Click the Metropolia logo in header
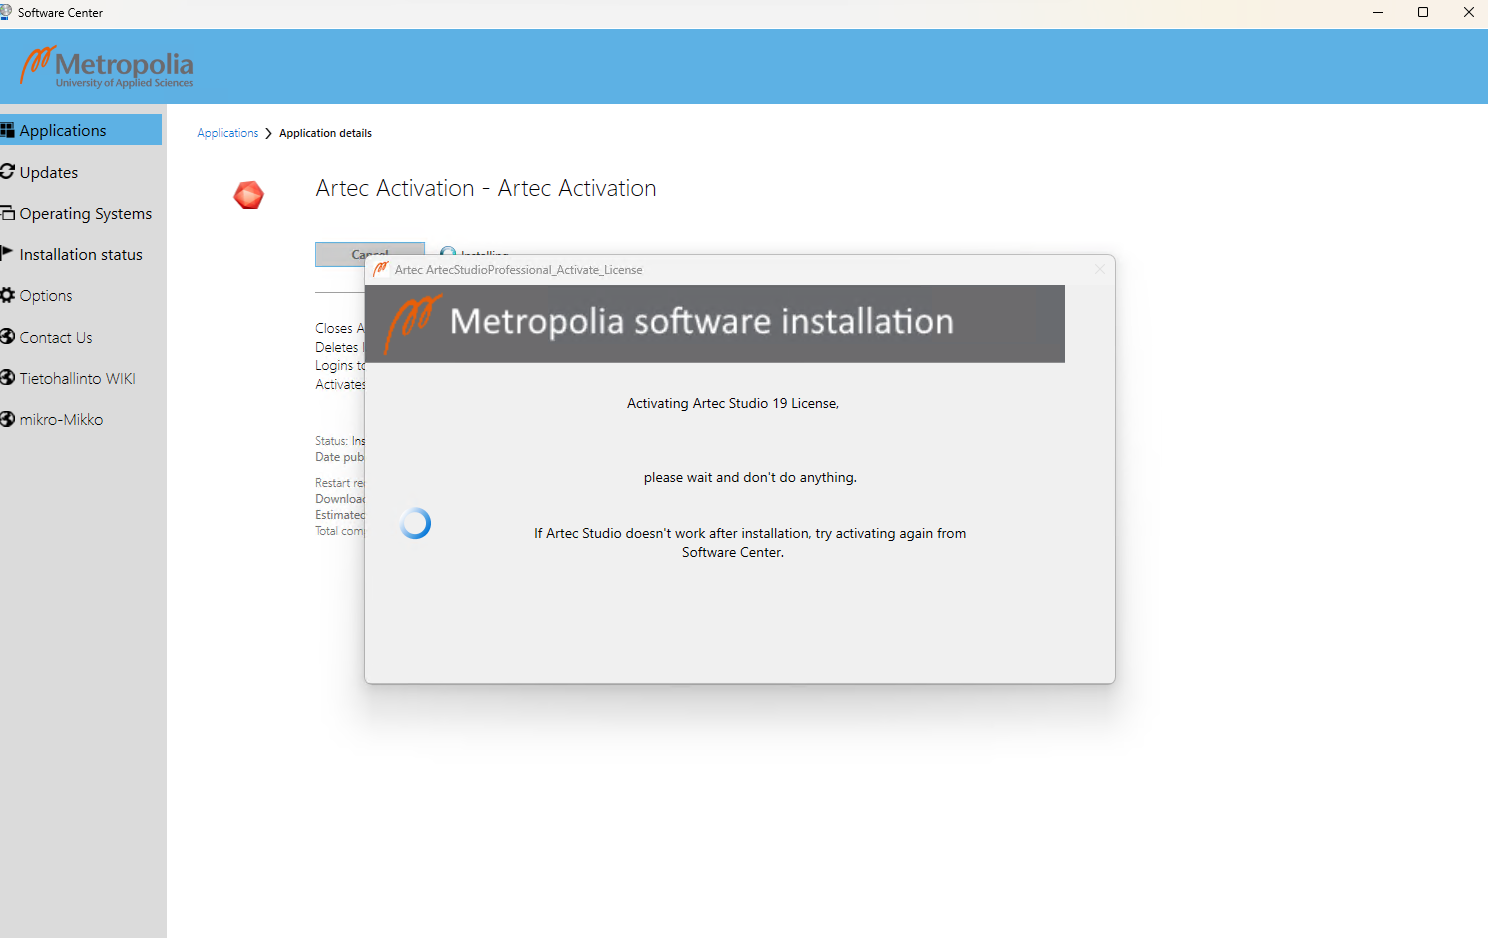Image resolution: width=1488 pixels, height=938 pixels. coord(107,67)
